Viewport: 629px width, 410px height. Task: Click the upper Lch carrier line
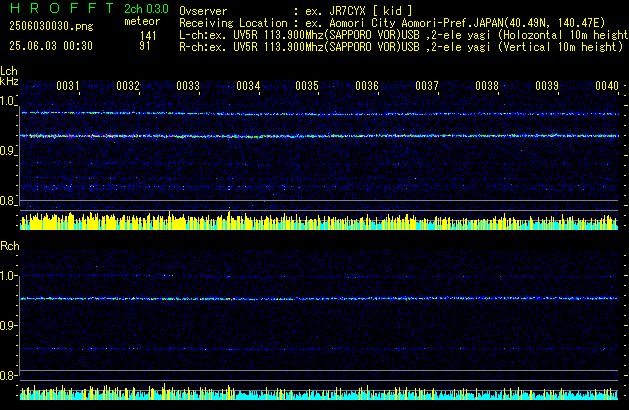pos(319,114)
